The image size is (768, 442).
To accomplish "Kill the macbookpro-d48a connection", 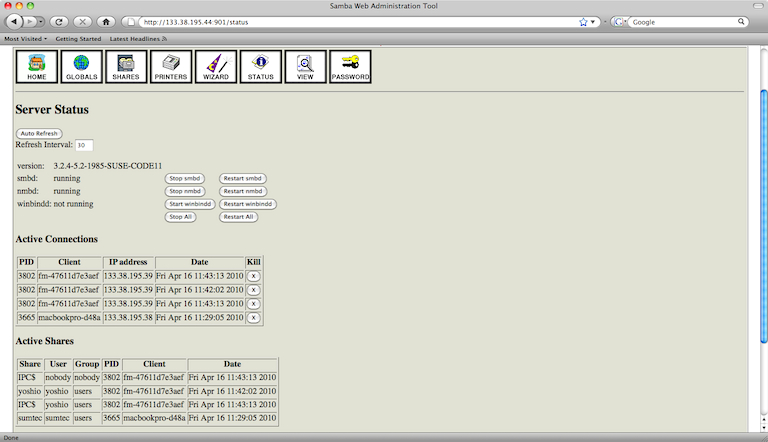I will [253, 318].
